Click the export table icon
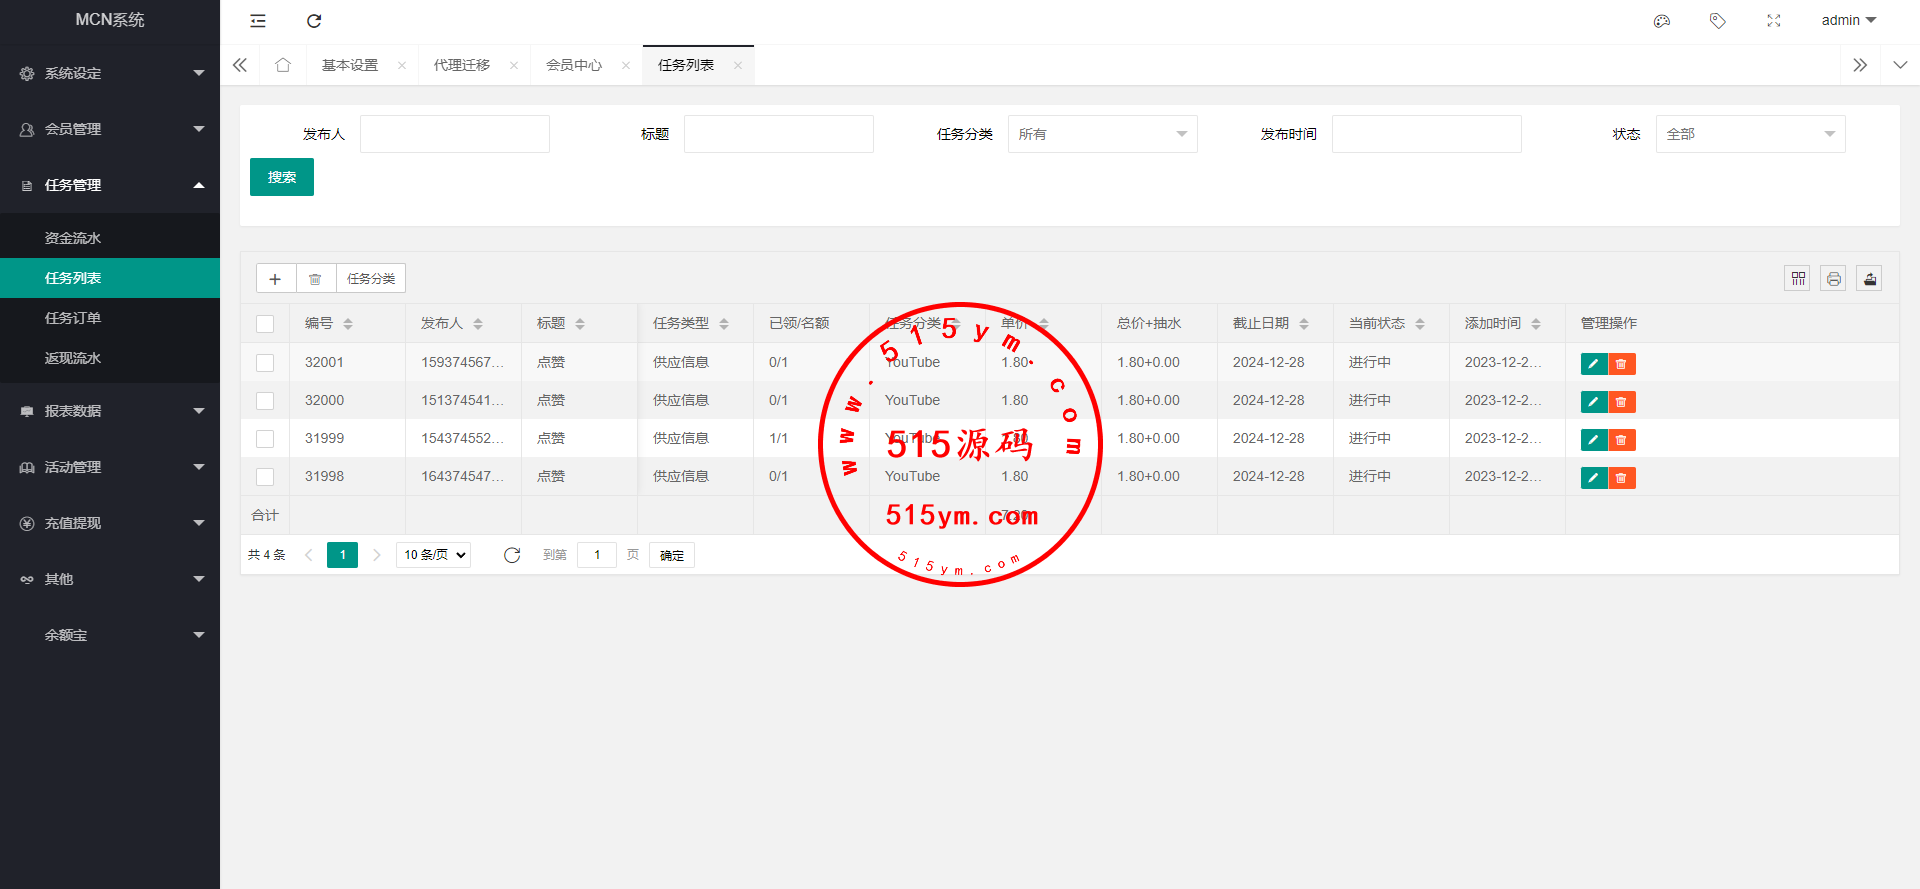The image size is (1920, 889). tap(1869, 279)
